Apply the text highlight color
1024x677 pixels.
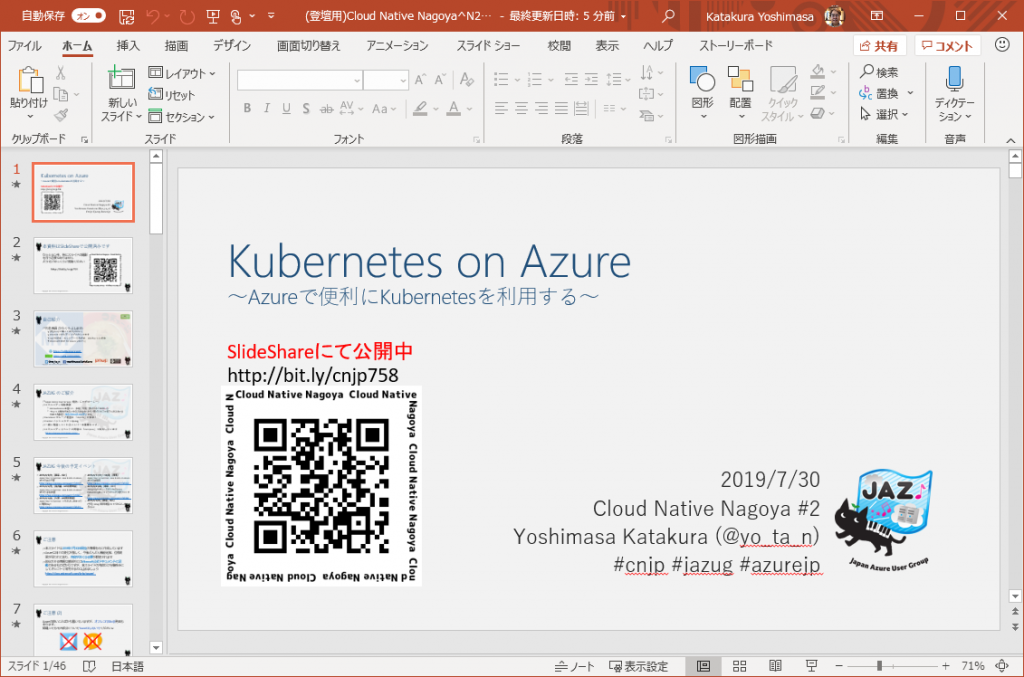coord(421,108)
